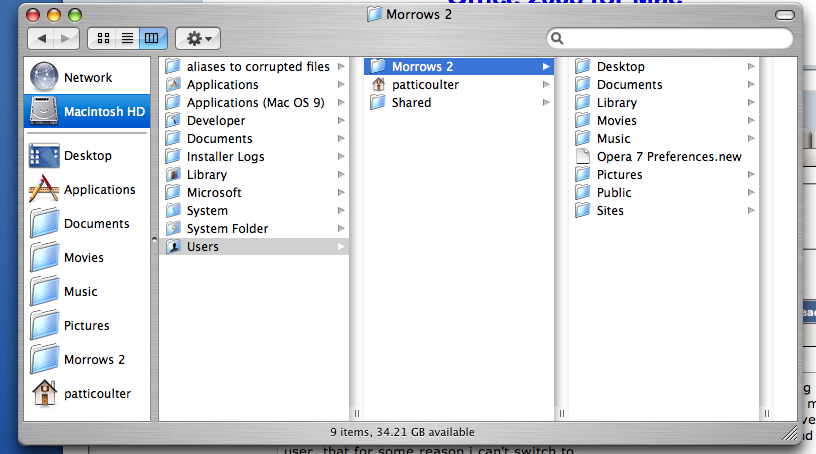Select 'aliases to corrupted files' folder icon
This screenshot has height=454, width=816.
tap(173, 67)
